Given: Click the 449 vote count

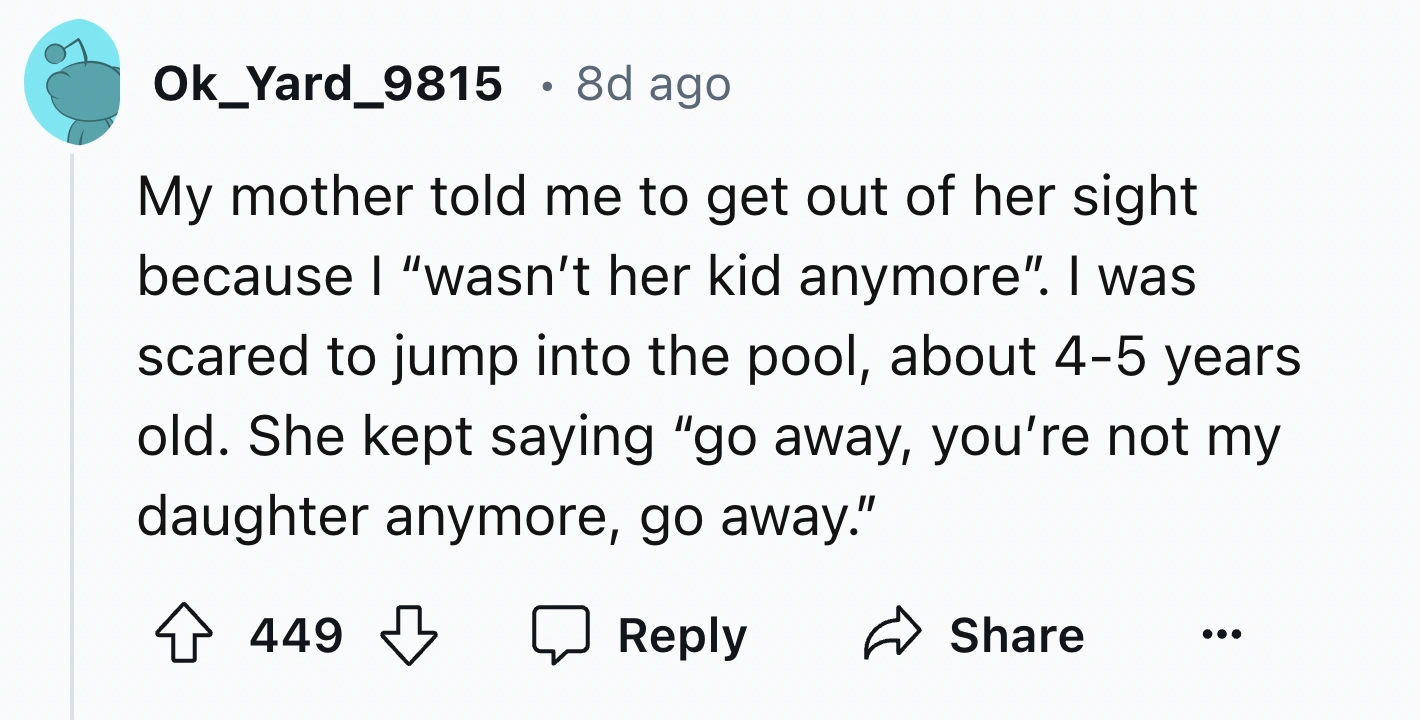Looking at the screenshot, I should point(296,636).
